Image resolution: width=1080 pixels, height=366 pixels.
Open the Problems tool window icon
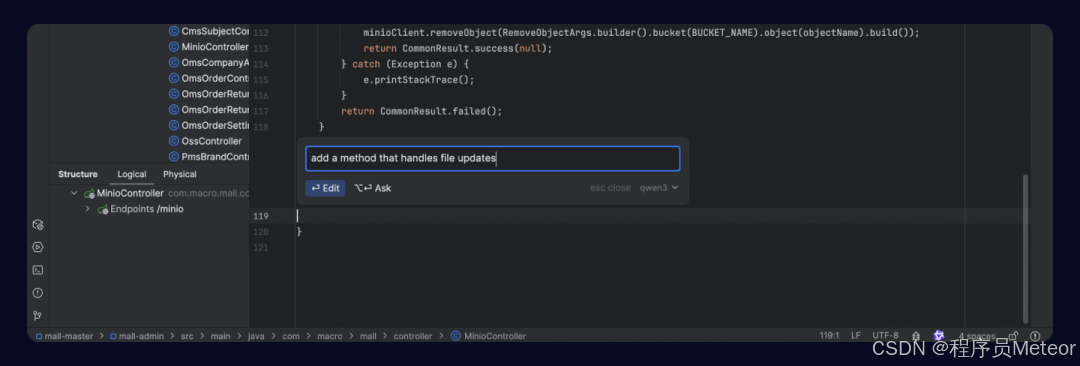[x=38, y=293]
